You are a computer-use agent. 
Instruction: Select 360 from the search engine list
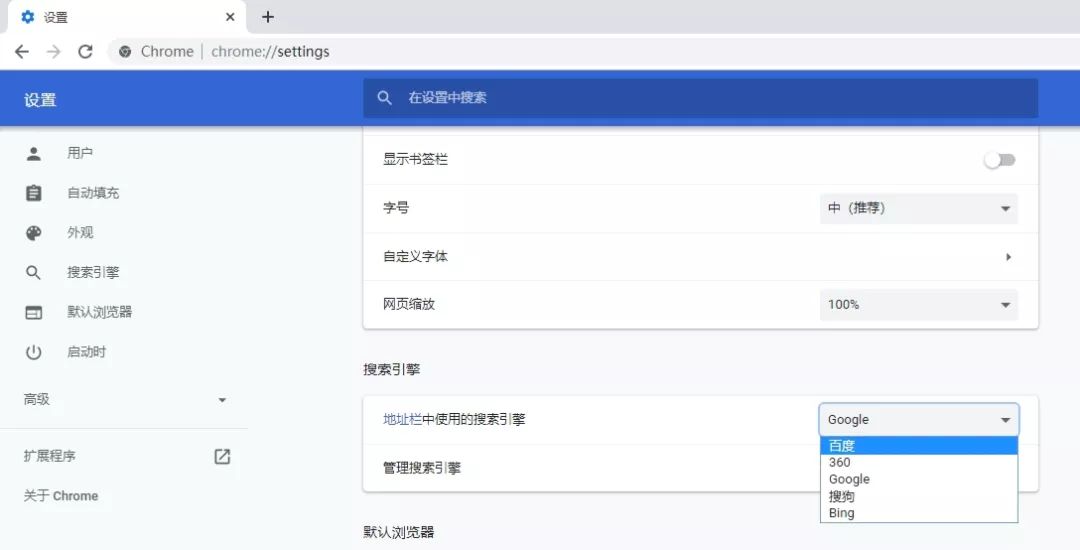click(919, 463)
